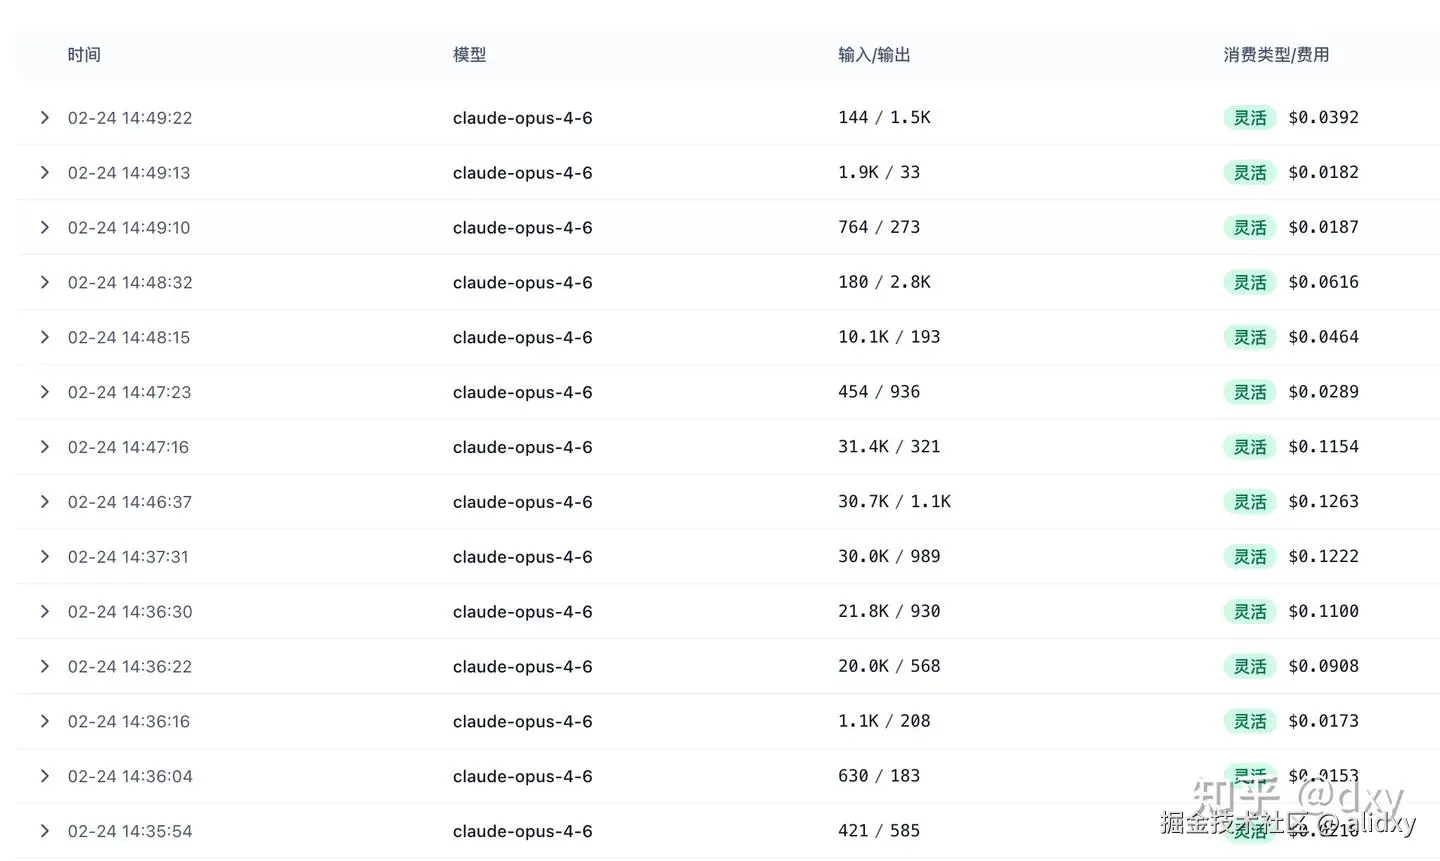The width and height of the screenshot is (1440, 861).
Task: Click the 模型 column header
Action: click(469, 55)
